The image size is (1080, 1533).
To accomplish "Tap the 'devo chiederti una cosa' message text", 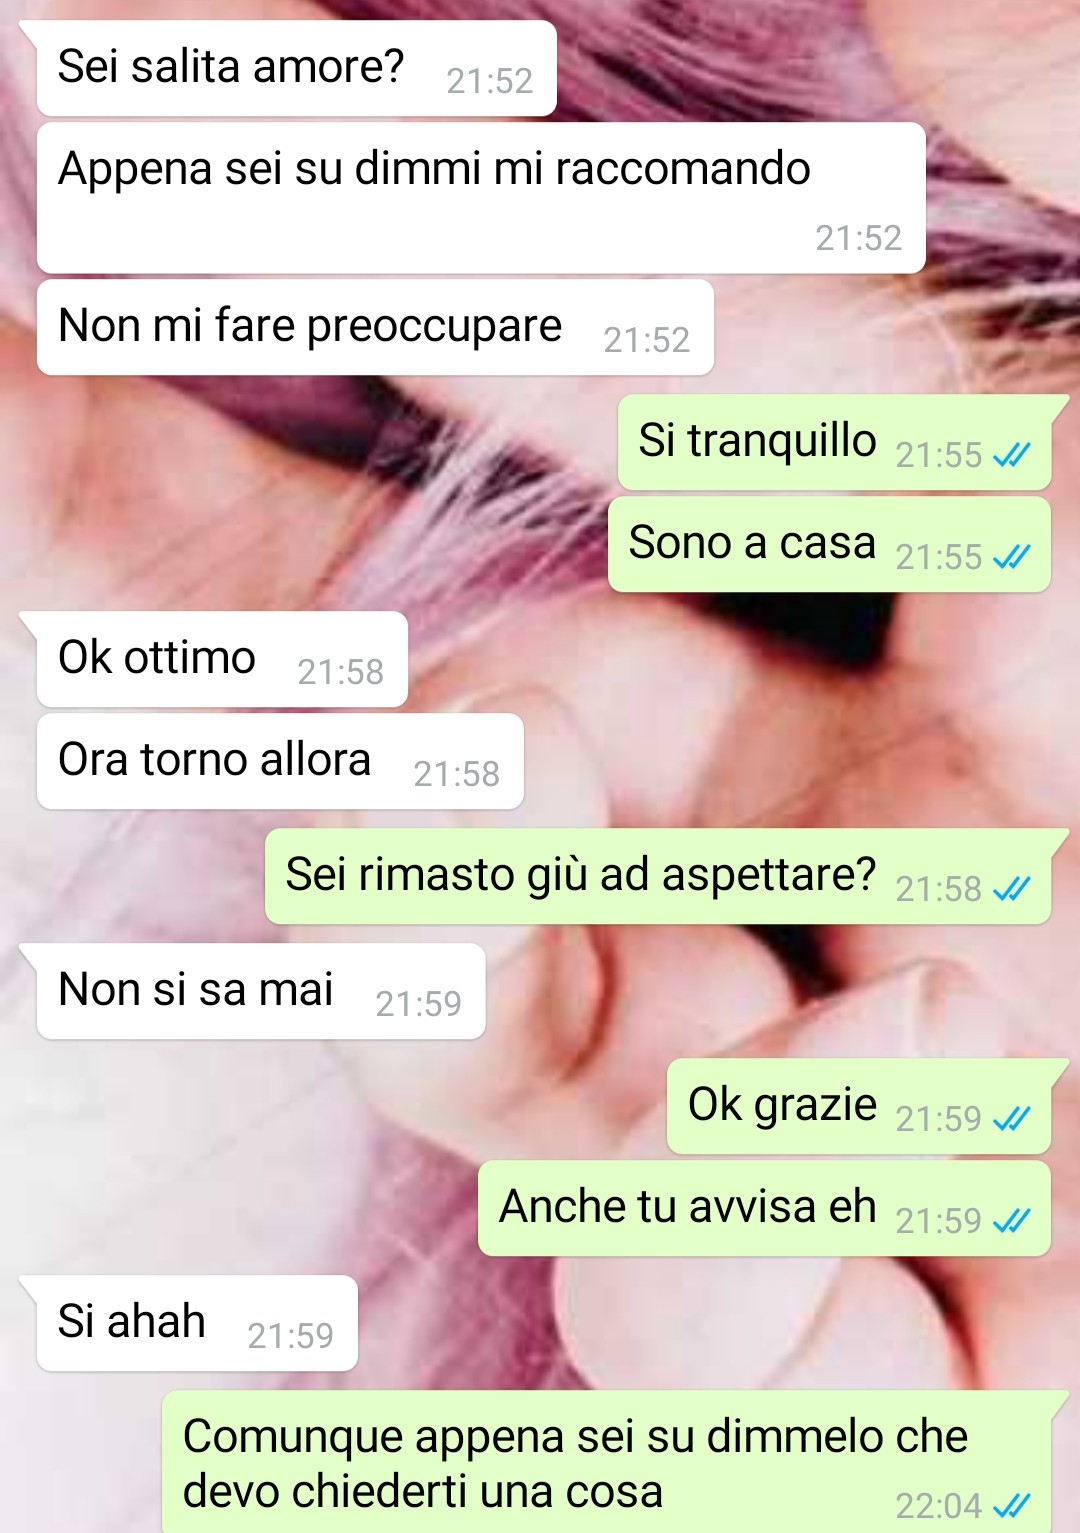I will pos(423,1491).
